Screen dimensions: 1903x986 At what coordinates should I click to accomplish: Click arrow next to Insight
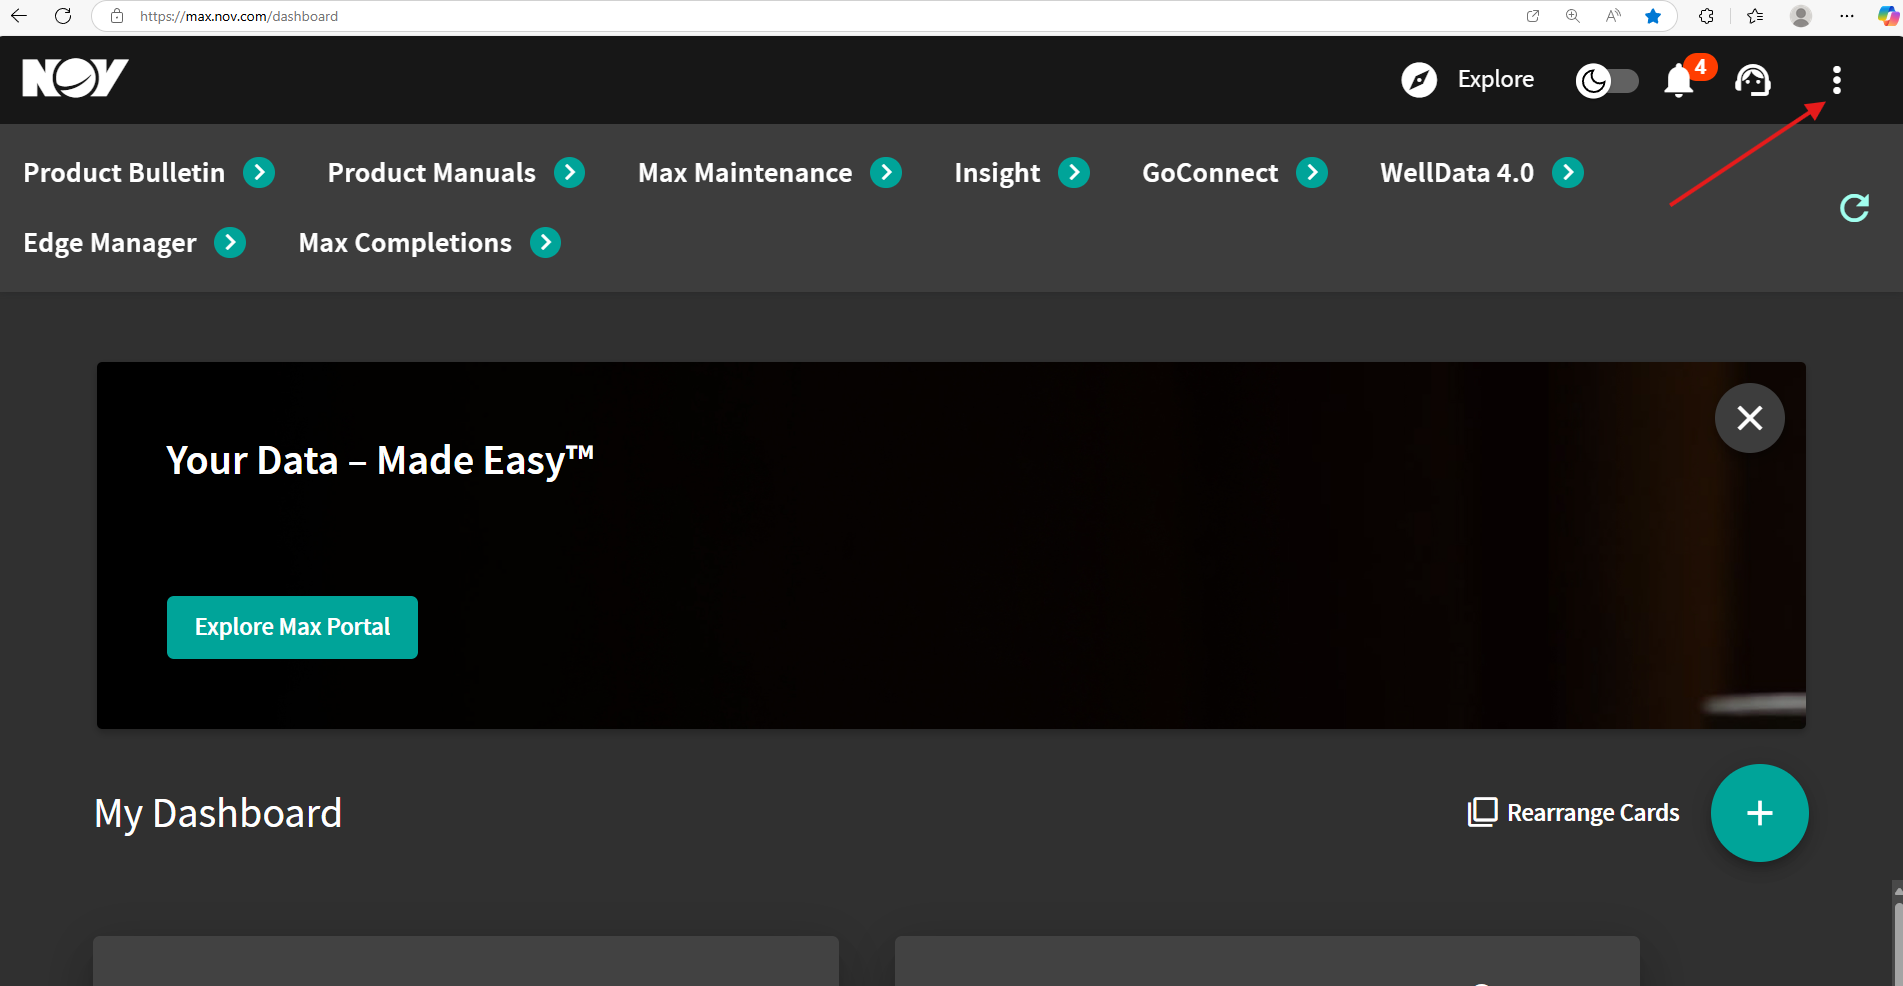point(1074,173)
